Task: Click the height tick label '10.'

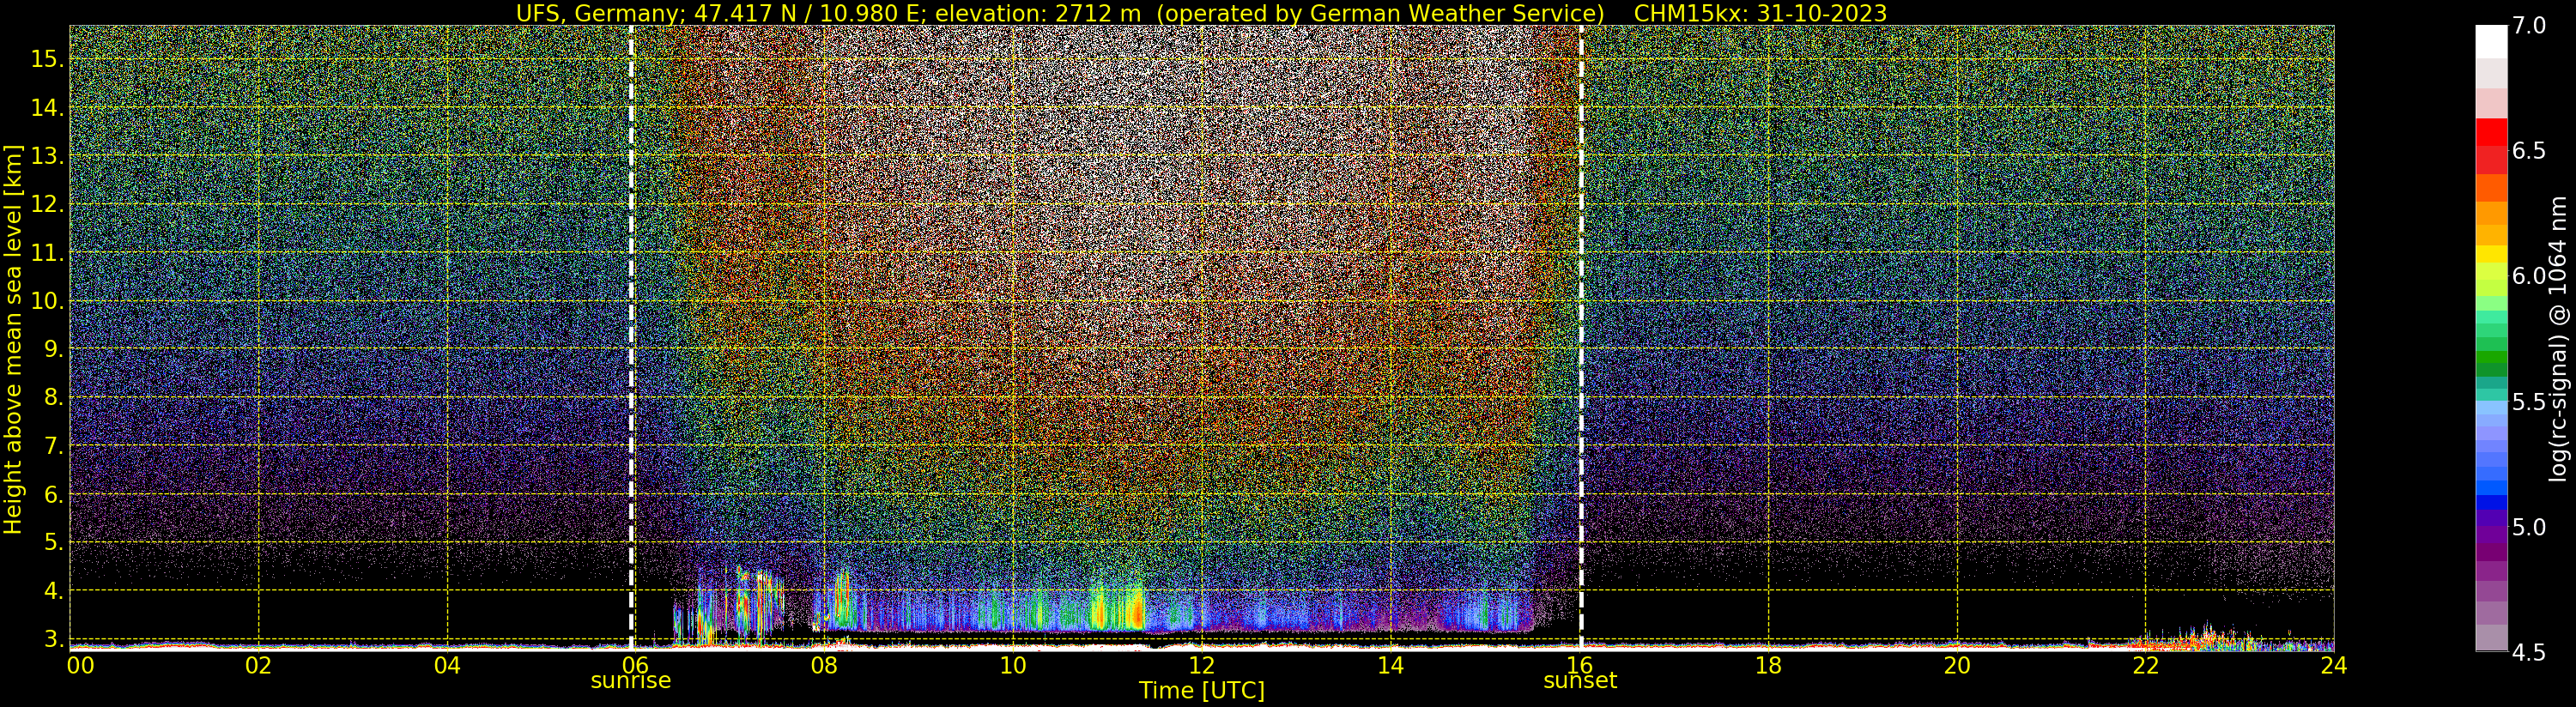Action: point(47,301)
